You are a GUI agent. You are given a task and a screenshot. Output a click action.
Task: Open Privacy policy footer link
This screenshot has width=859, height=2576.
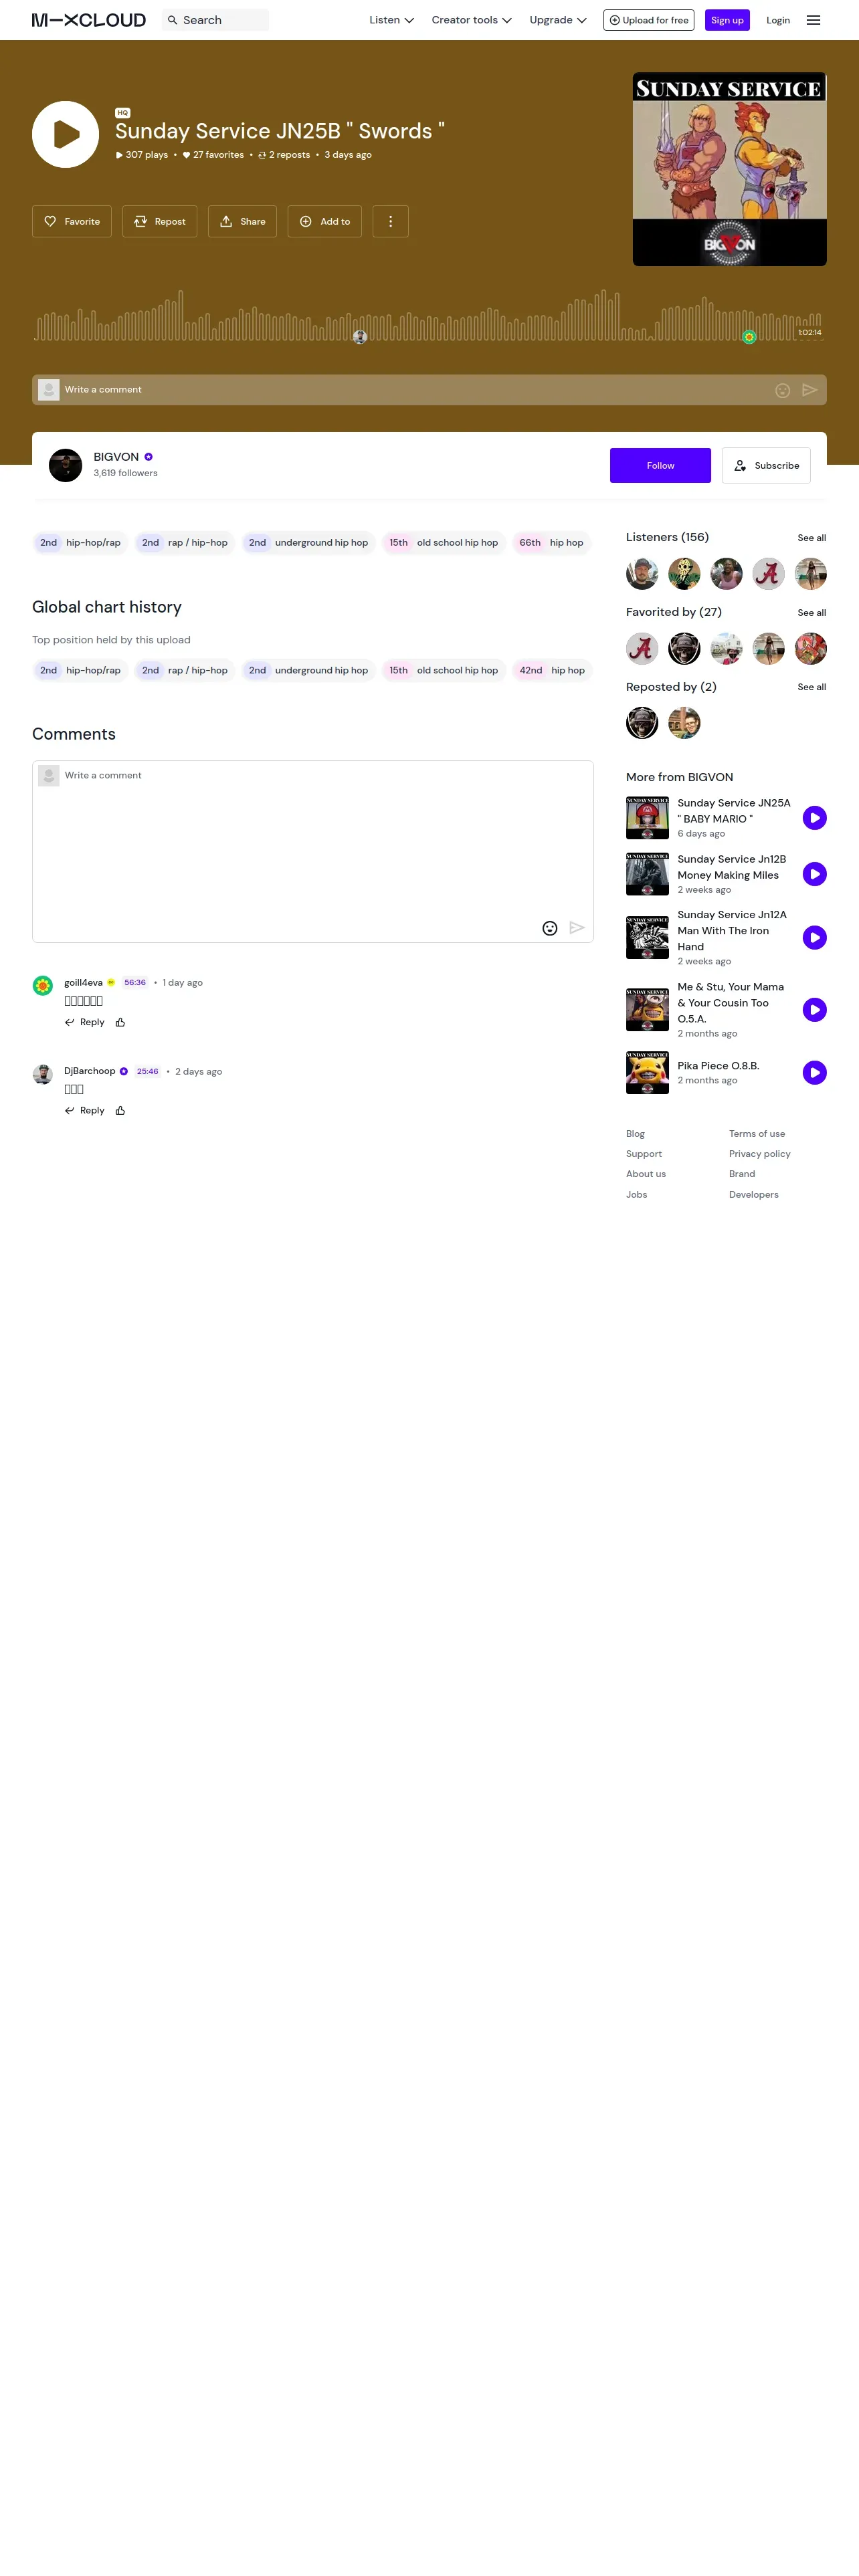760,1154
